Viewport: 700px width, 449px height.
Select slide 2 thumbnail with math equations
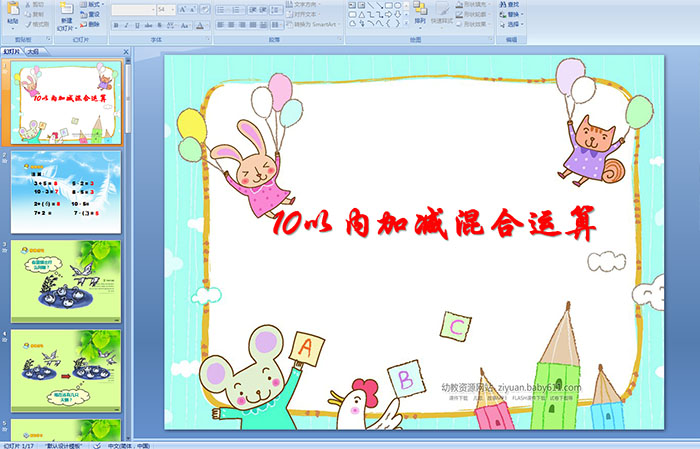(x=66, y=190)
